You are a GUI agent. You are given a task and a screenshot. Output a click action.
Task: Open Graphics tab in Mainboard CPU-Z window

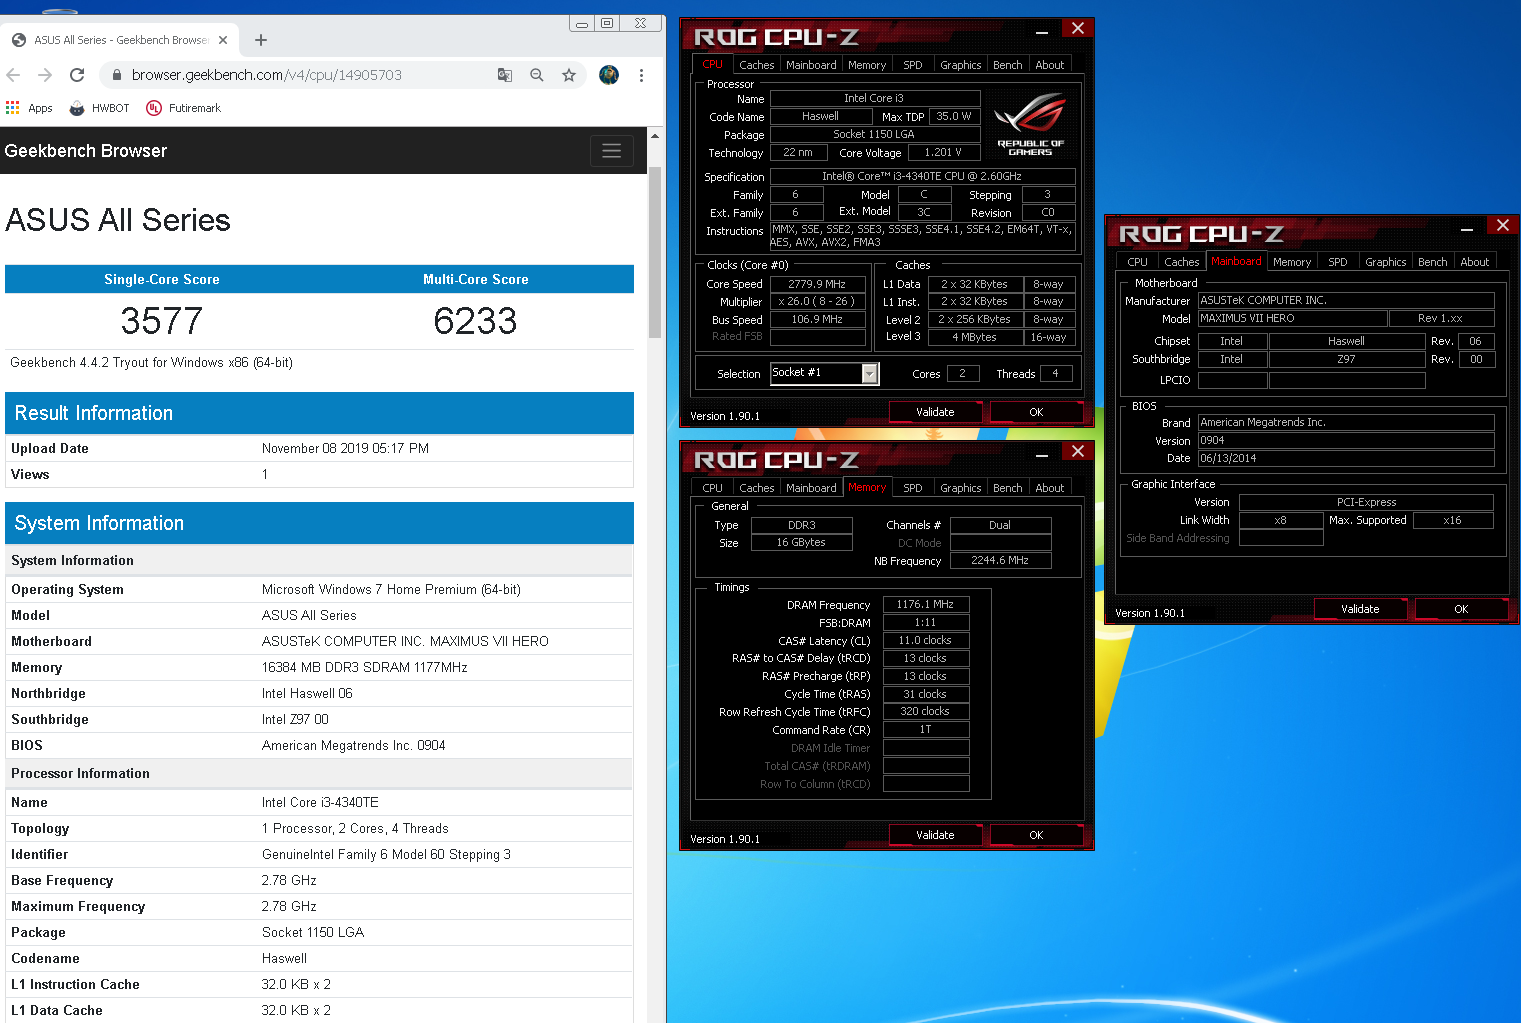[1386, 262]
